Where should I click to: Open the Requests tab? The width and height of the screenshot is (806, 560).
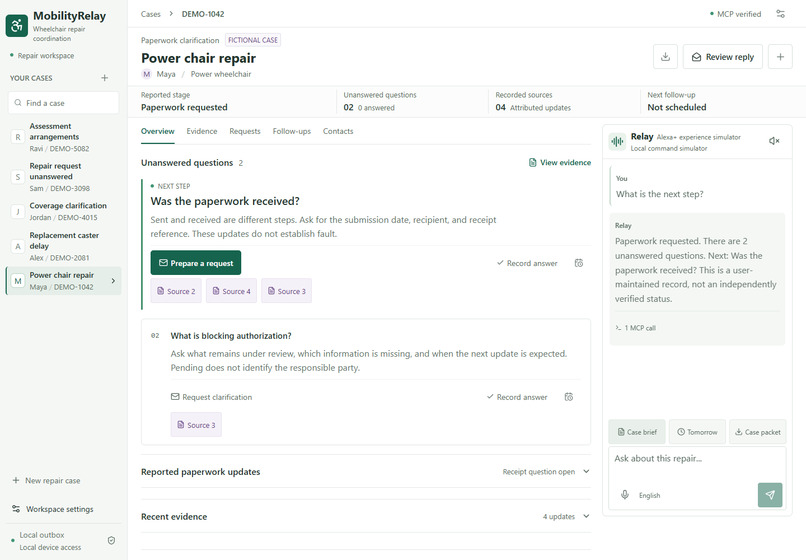click(x=245, y=131)
